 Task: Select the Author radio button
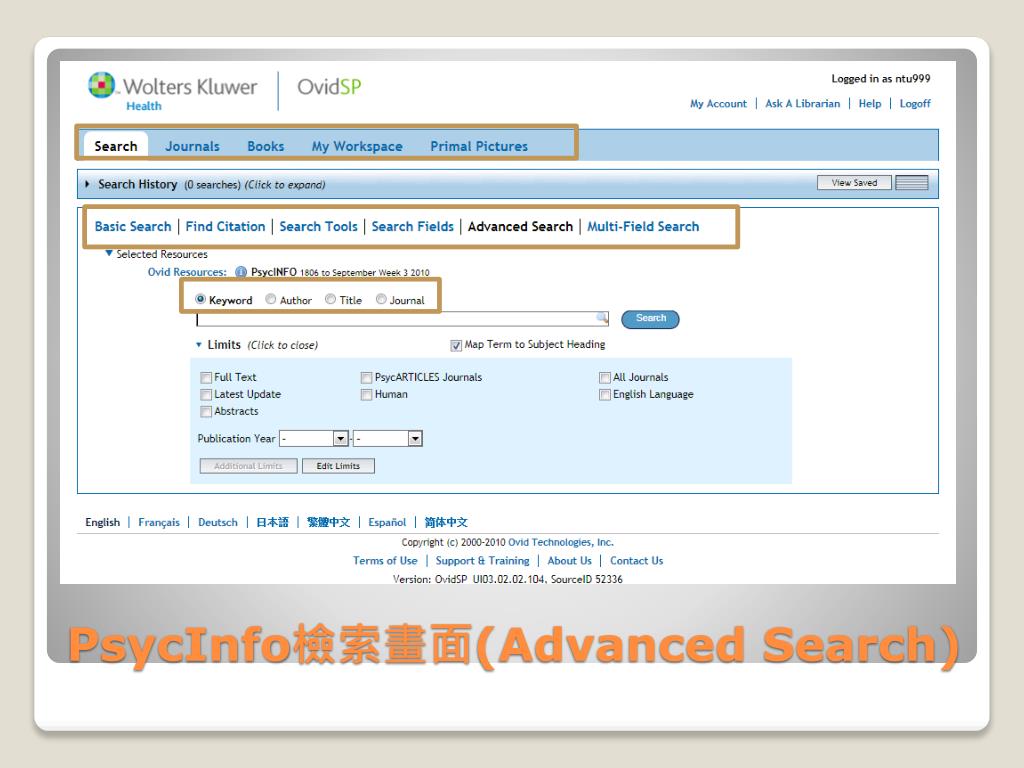[270, 299]
